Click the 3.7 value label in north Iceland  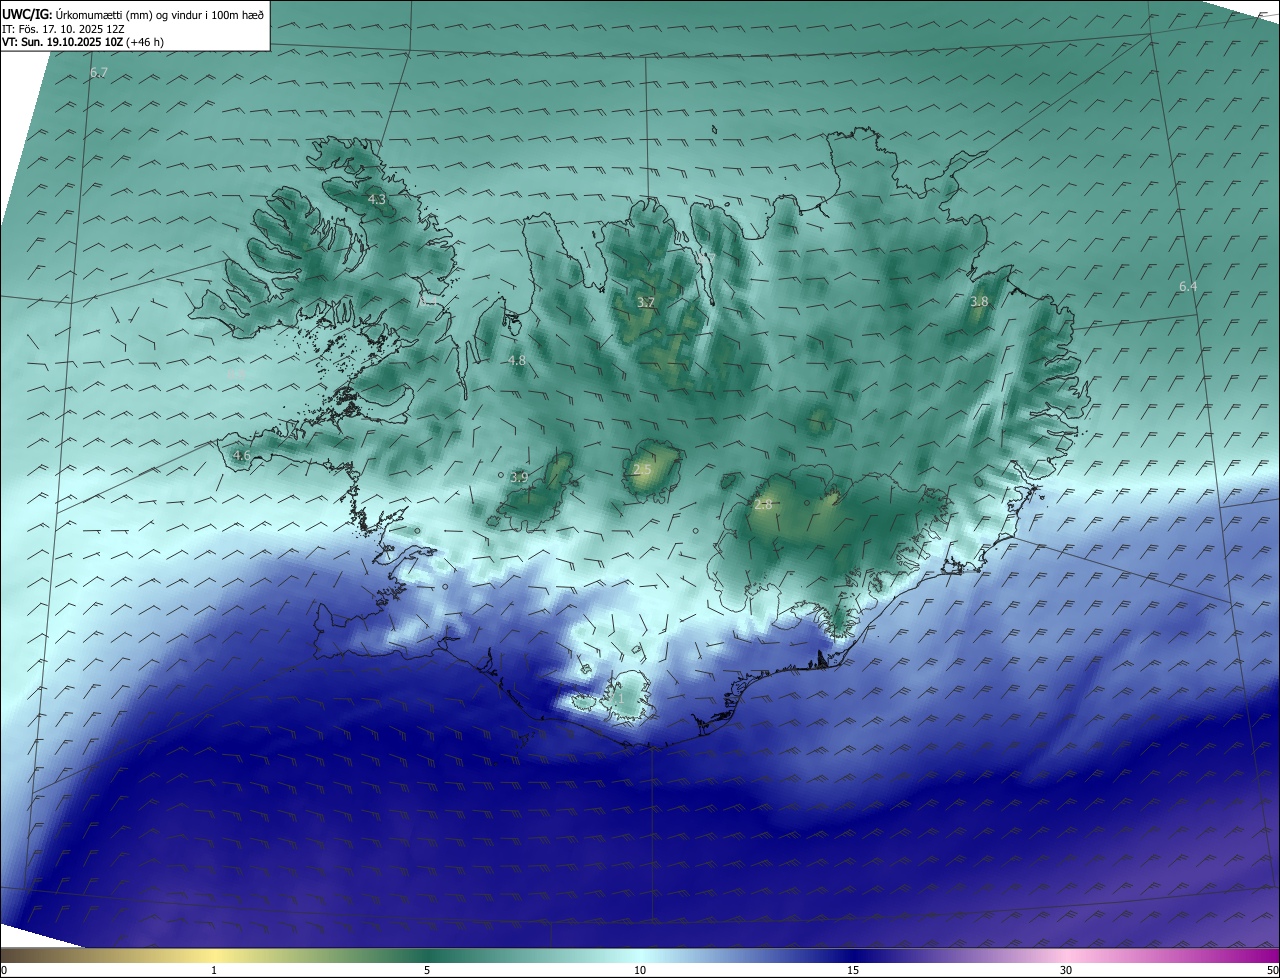pyautogui.click(x=646, y=303)
